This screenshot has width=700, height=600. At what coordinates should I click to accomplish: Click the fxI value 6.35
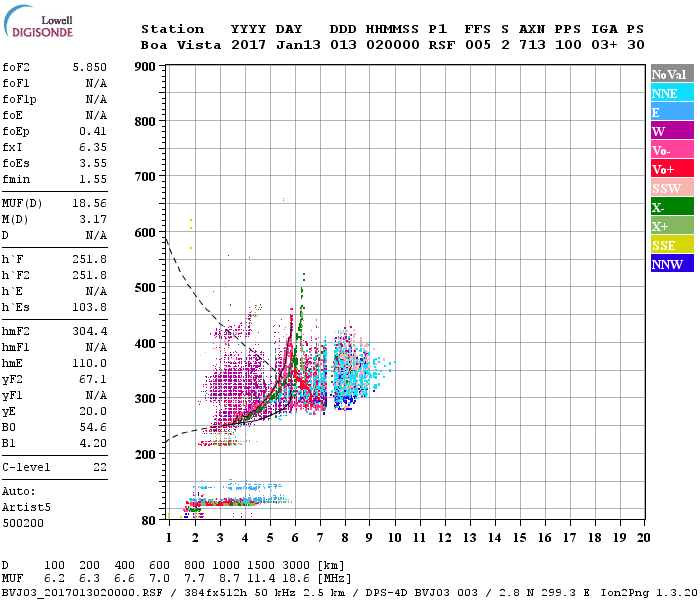click(x=93, y=147)
